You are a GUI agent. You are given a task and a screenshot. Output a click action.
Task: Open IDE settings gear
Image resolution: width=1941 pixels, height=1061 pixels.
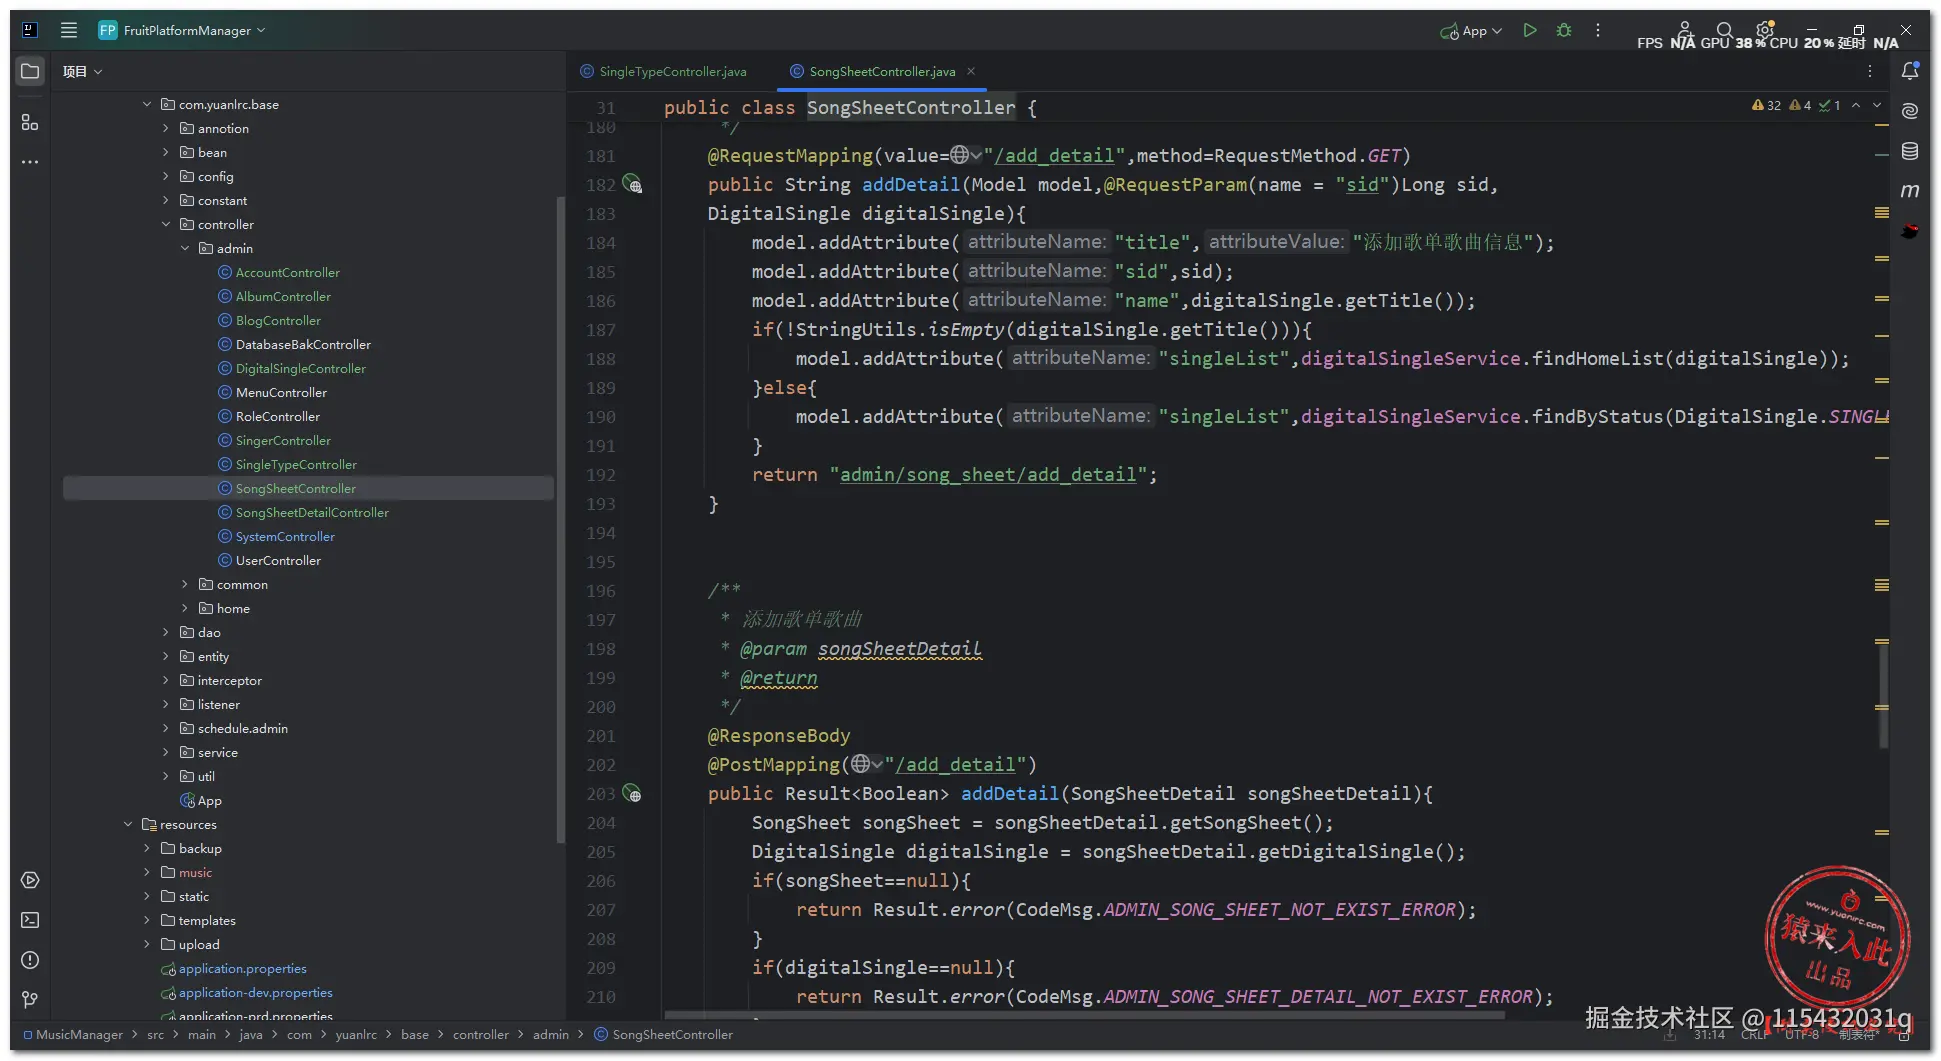(1765, 30)
